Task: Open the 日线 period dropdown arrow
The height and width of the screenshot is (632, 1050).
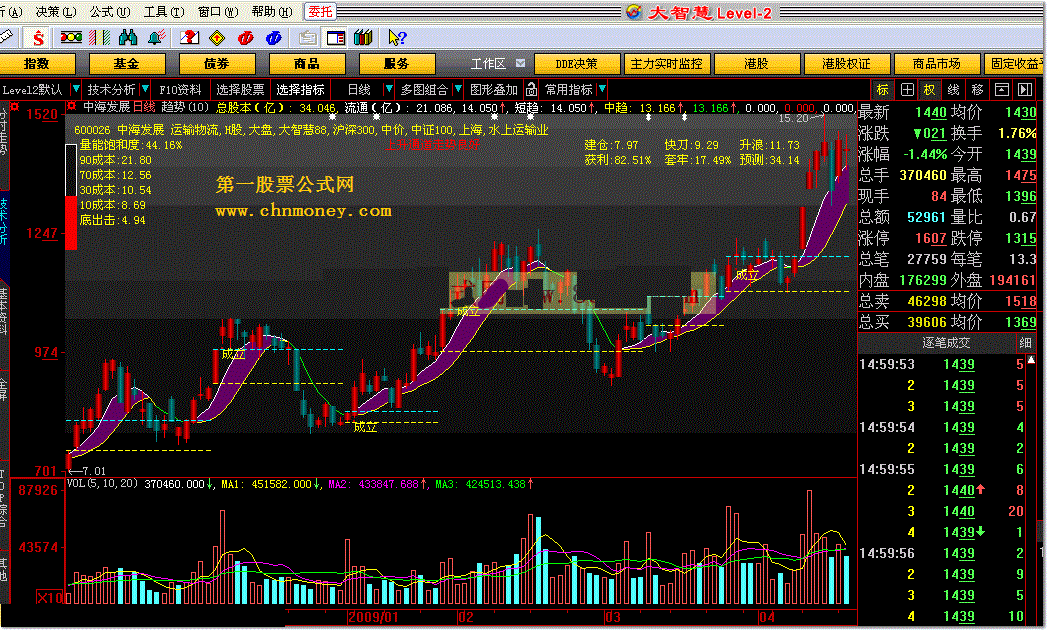Action: click(388, 89)
